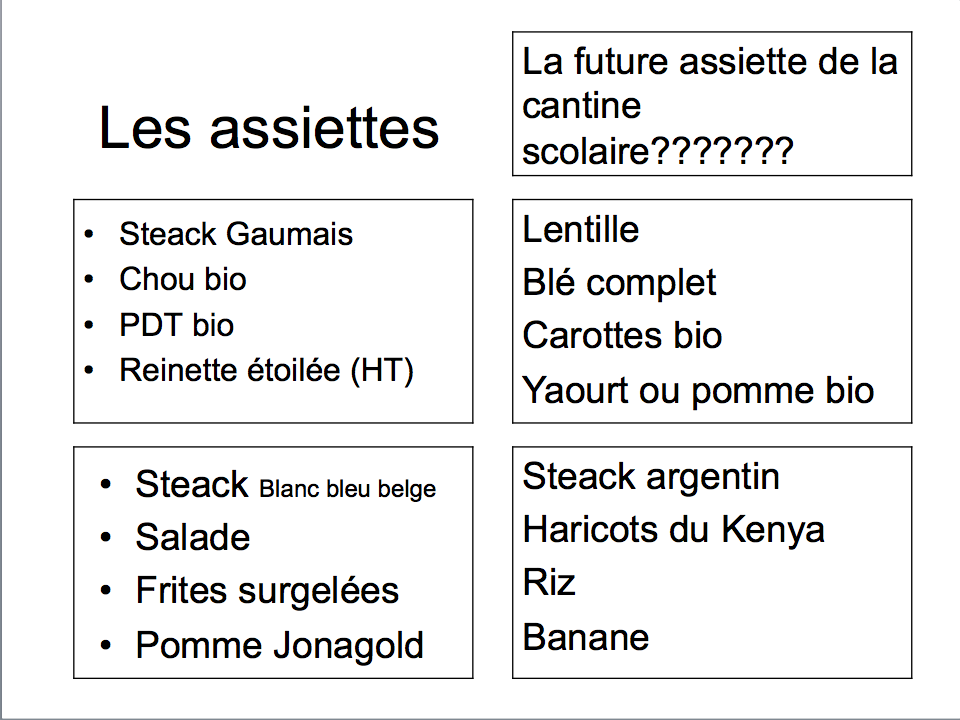Select the "Blé complet" line
This screenshot has height=720, width=960.
point(619,283)
